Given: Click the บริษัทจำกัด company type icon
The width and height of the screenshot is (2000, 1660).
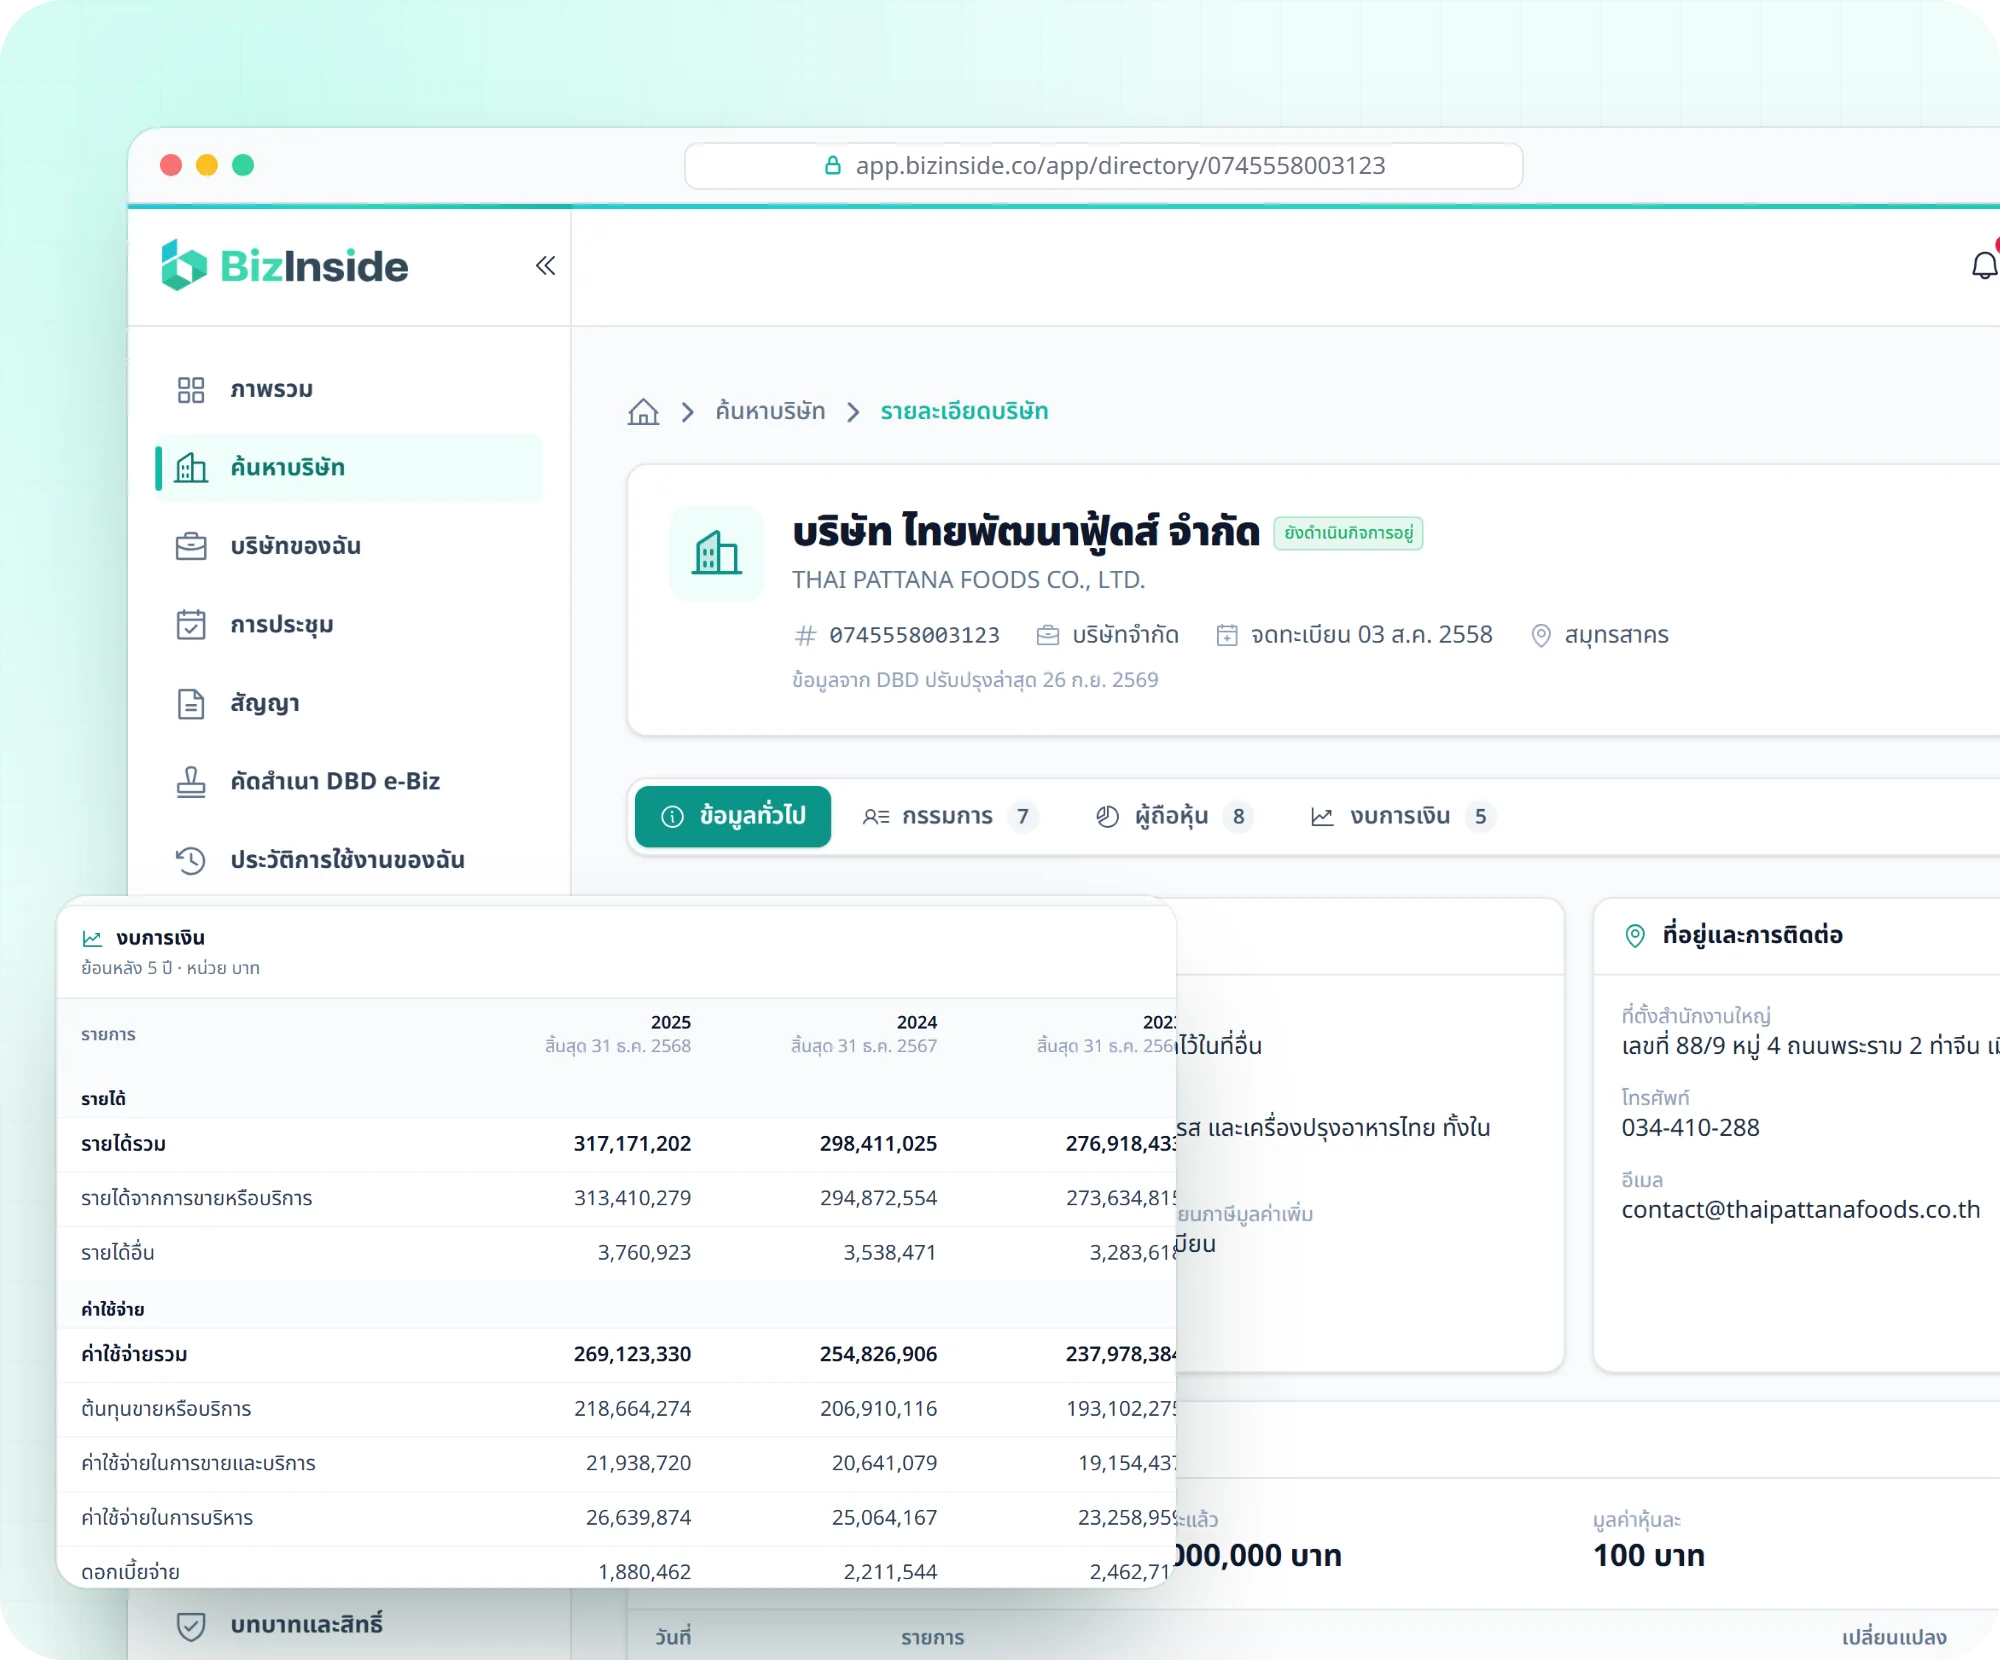Looking at the screenshot, I should pyautogui.click(x=1047, y=635).
